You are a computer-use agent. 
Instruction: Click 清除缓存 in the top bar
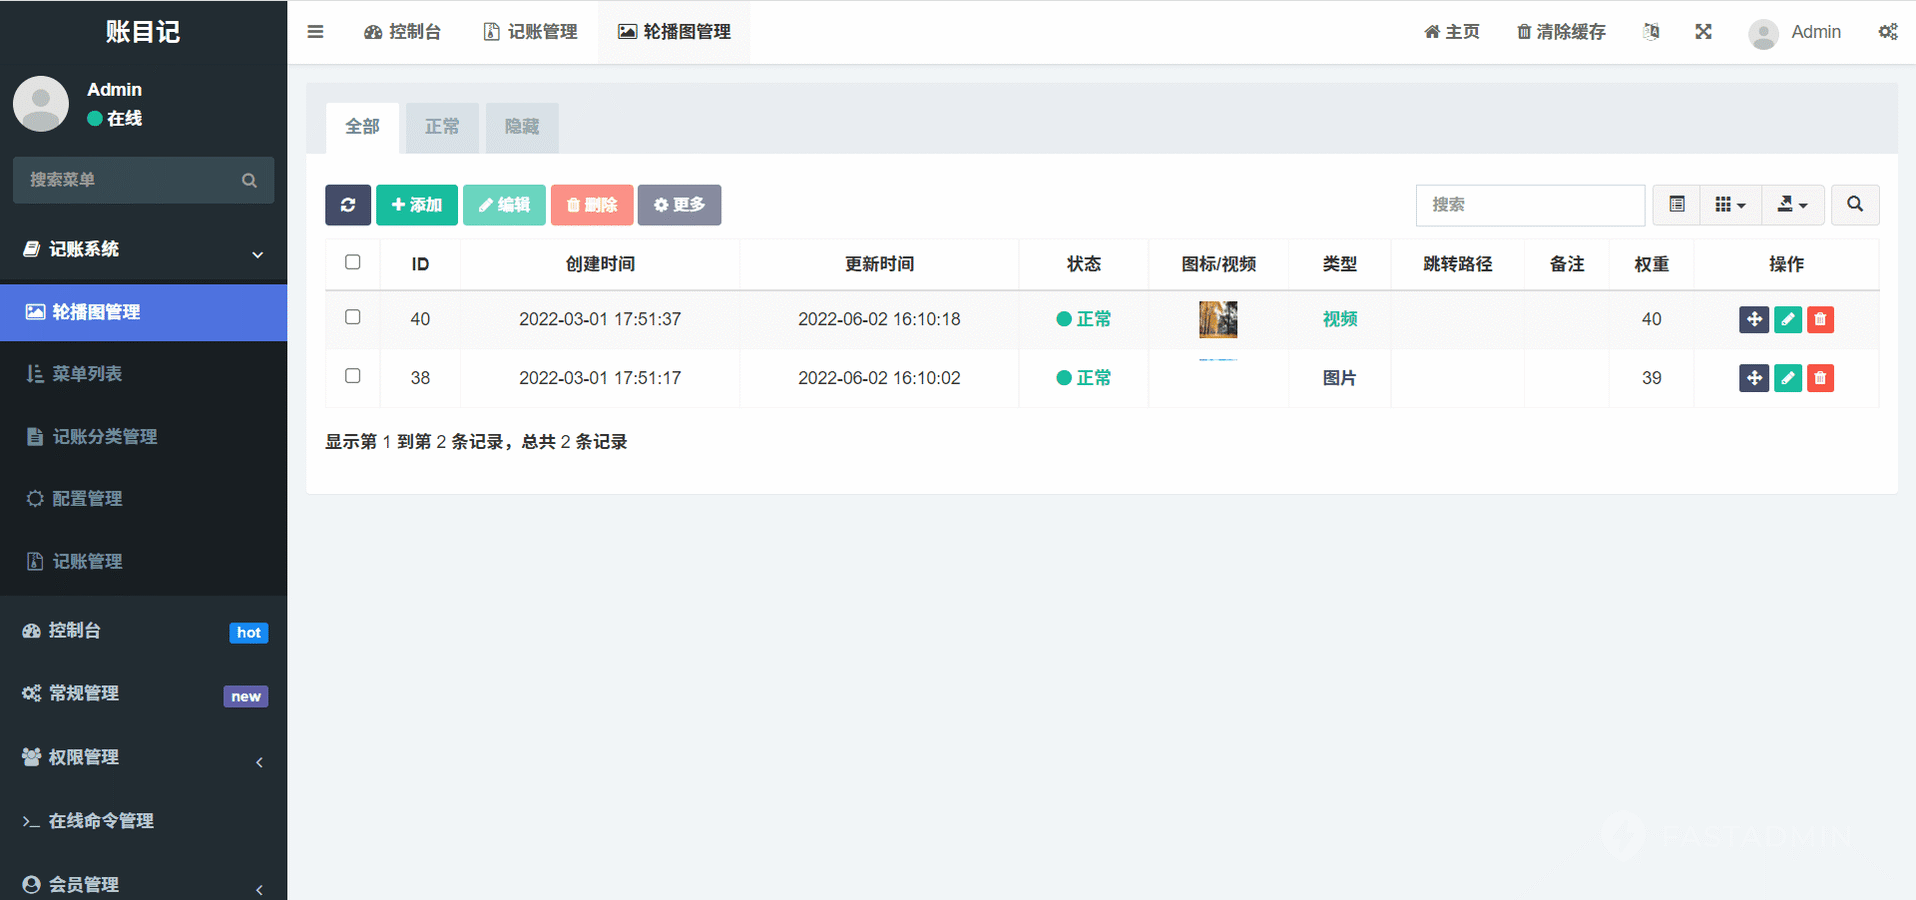coord(1560,32)
